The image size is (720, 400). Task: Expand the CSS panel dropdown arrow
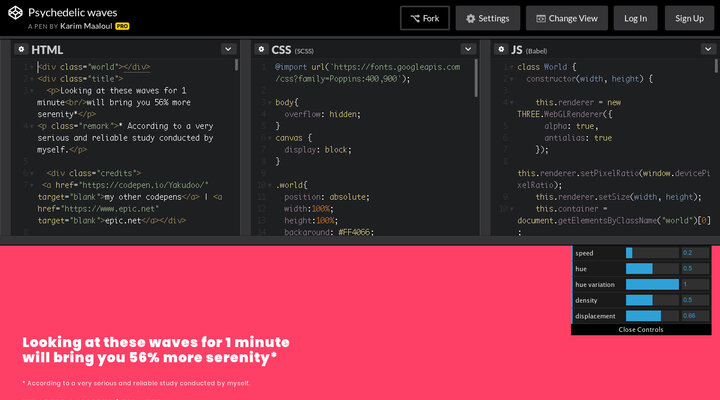(x=468, y=49)
